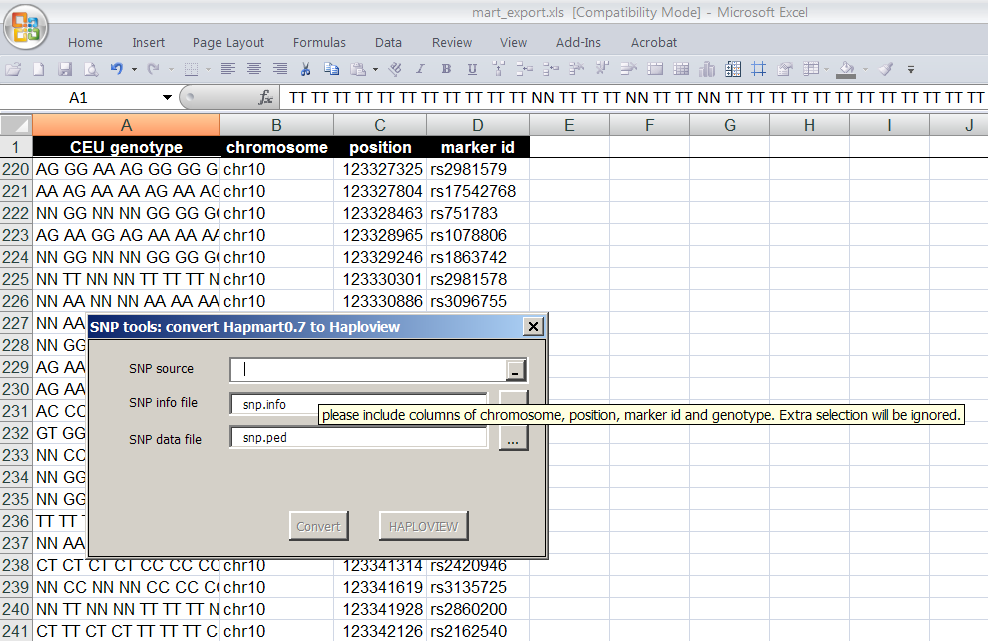The image size is (988, 641).
Task: Close the SNP tools dialog
Action: (533, 326)
